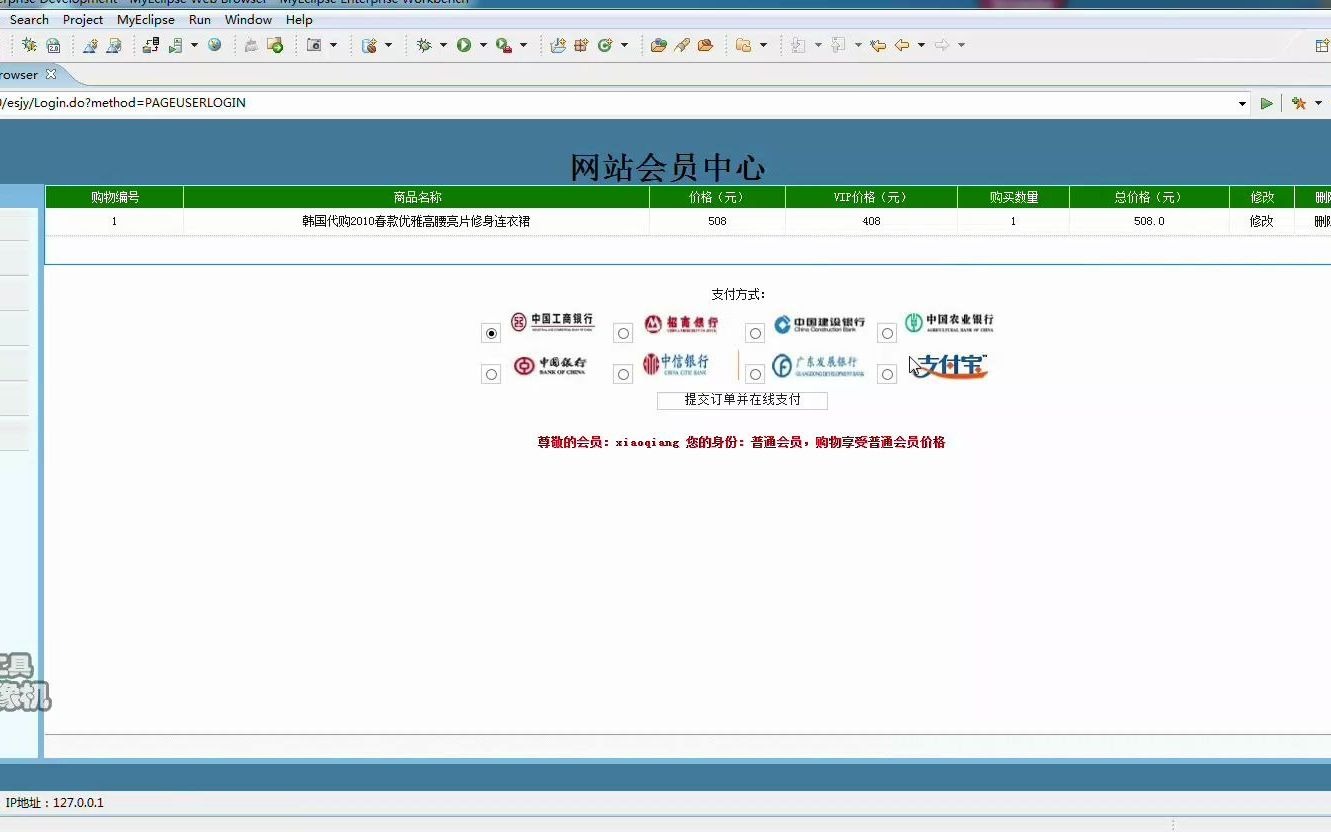Select the 中国建设银行 radio button

755,333
